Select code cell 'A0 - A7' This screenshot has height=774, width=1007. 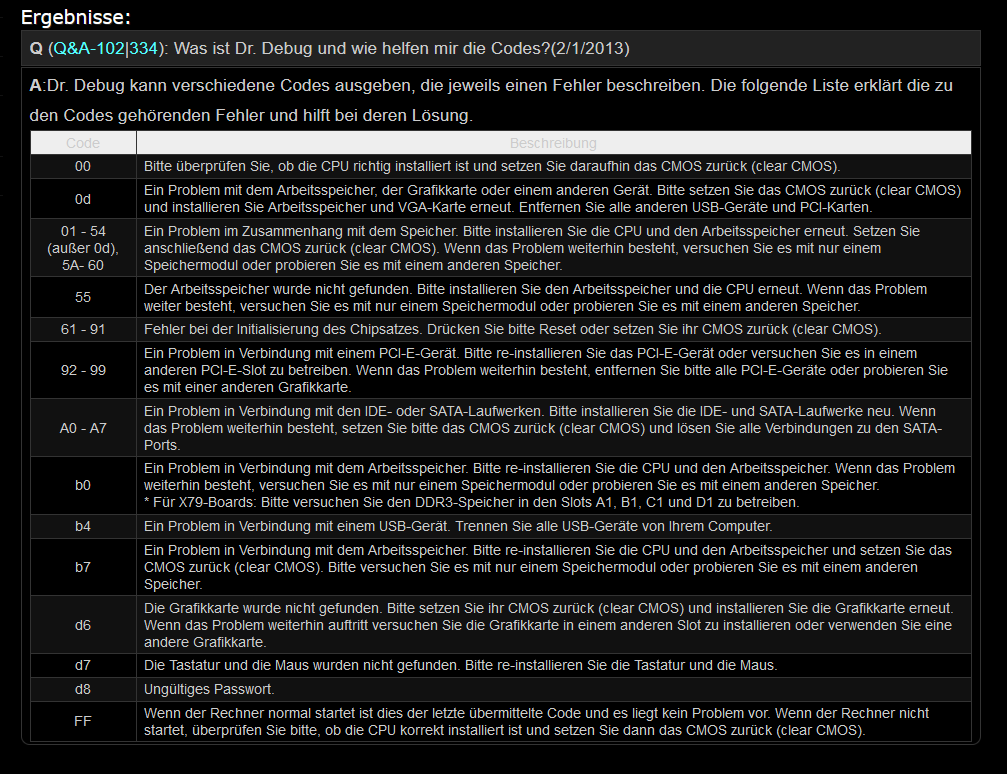point(83,428)
